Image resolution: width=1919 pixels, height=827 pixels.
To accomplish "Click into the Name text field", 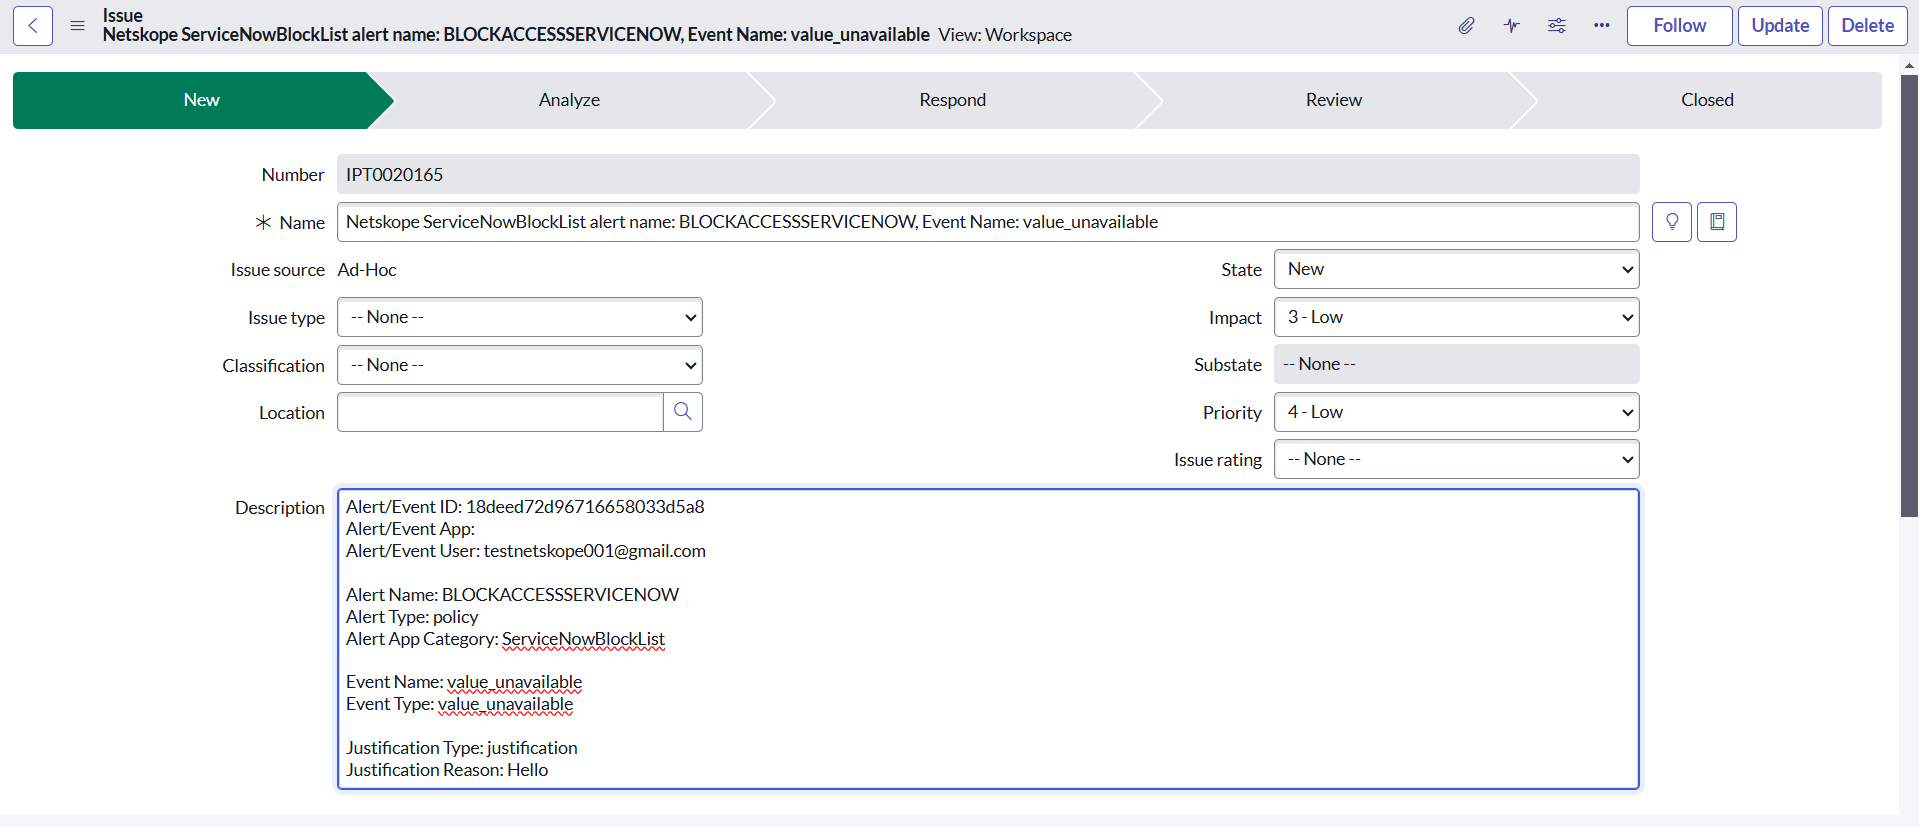I will (x=988, y=222).
